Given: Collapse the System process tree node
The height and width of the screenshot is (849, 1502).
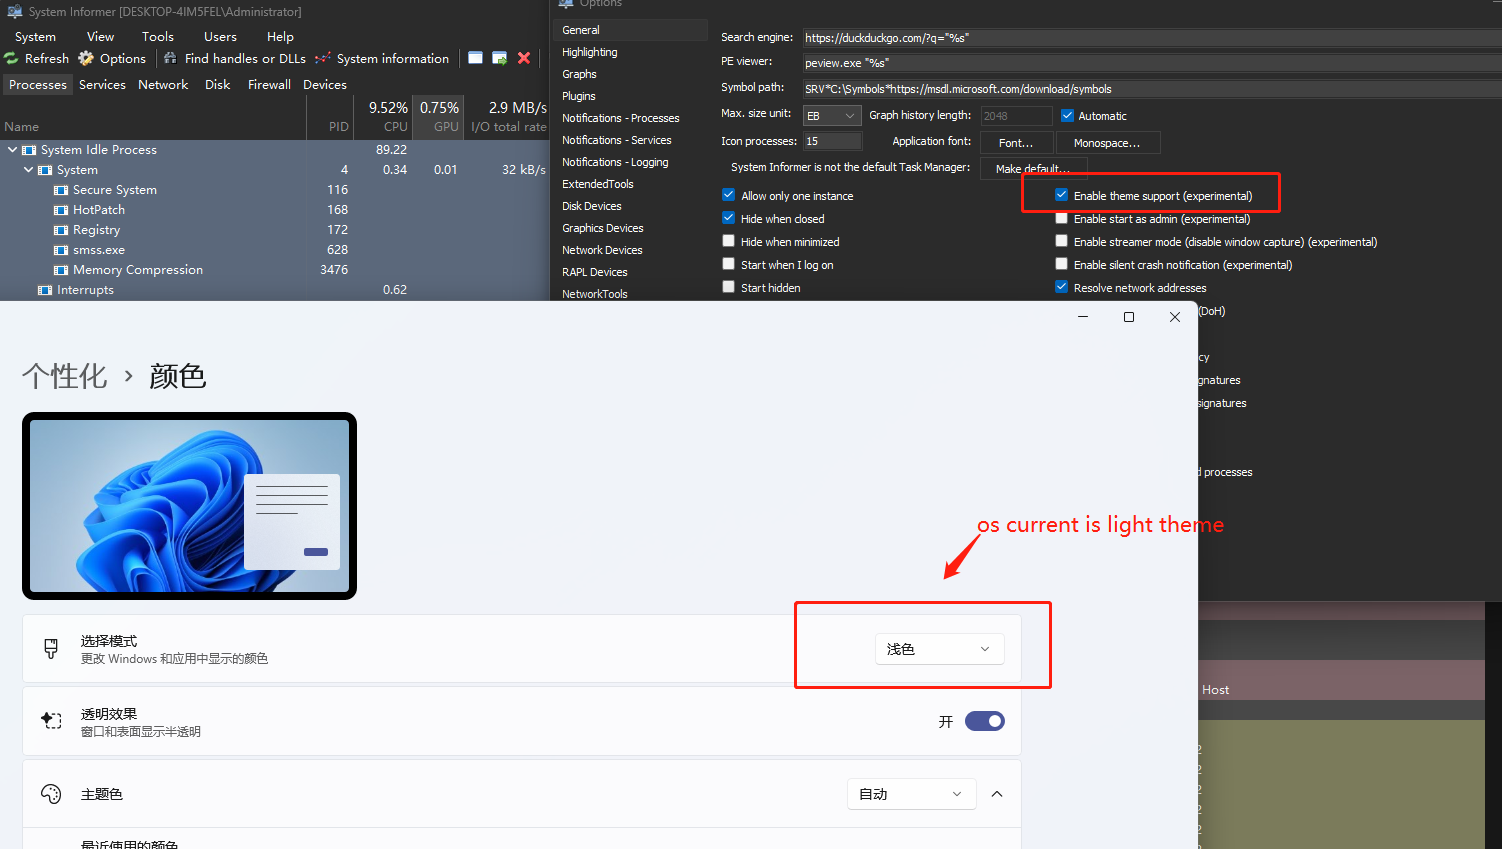Looking at the screenshot, I should (x=28, y=169).
